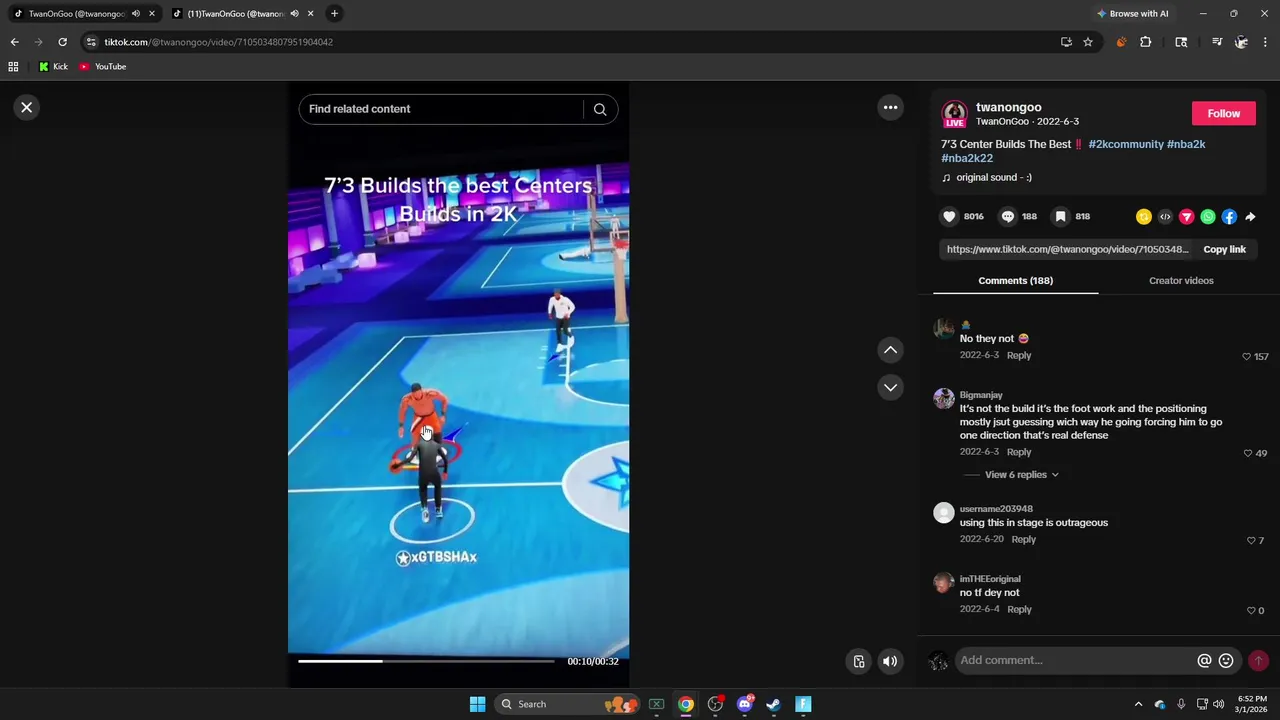Open the #nba2k22 hashtag

click(967, 158)
